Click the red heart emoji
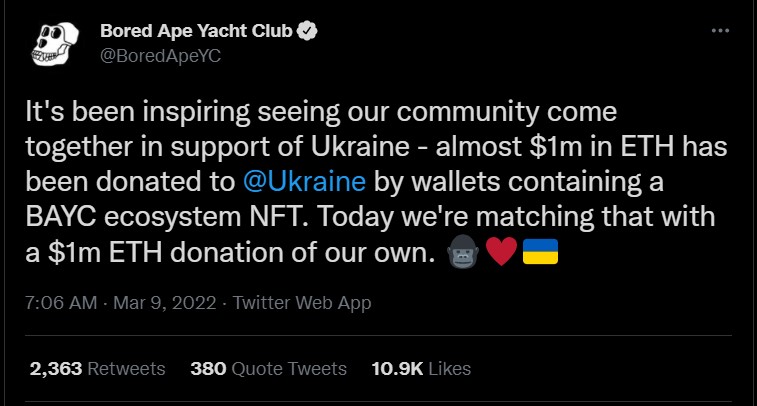757x406 pixels. coord(502,252)
